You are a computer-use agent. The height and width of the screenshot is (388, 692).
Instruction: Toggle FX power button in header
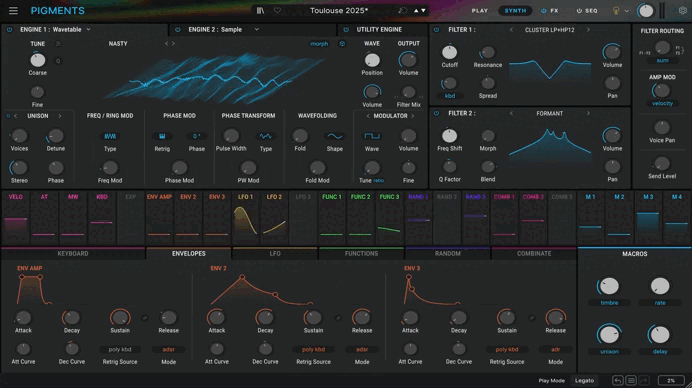coord(544,11)
